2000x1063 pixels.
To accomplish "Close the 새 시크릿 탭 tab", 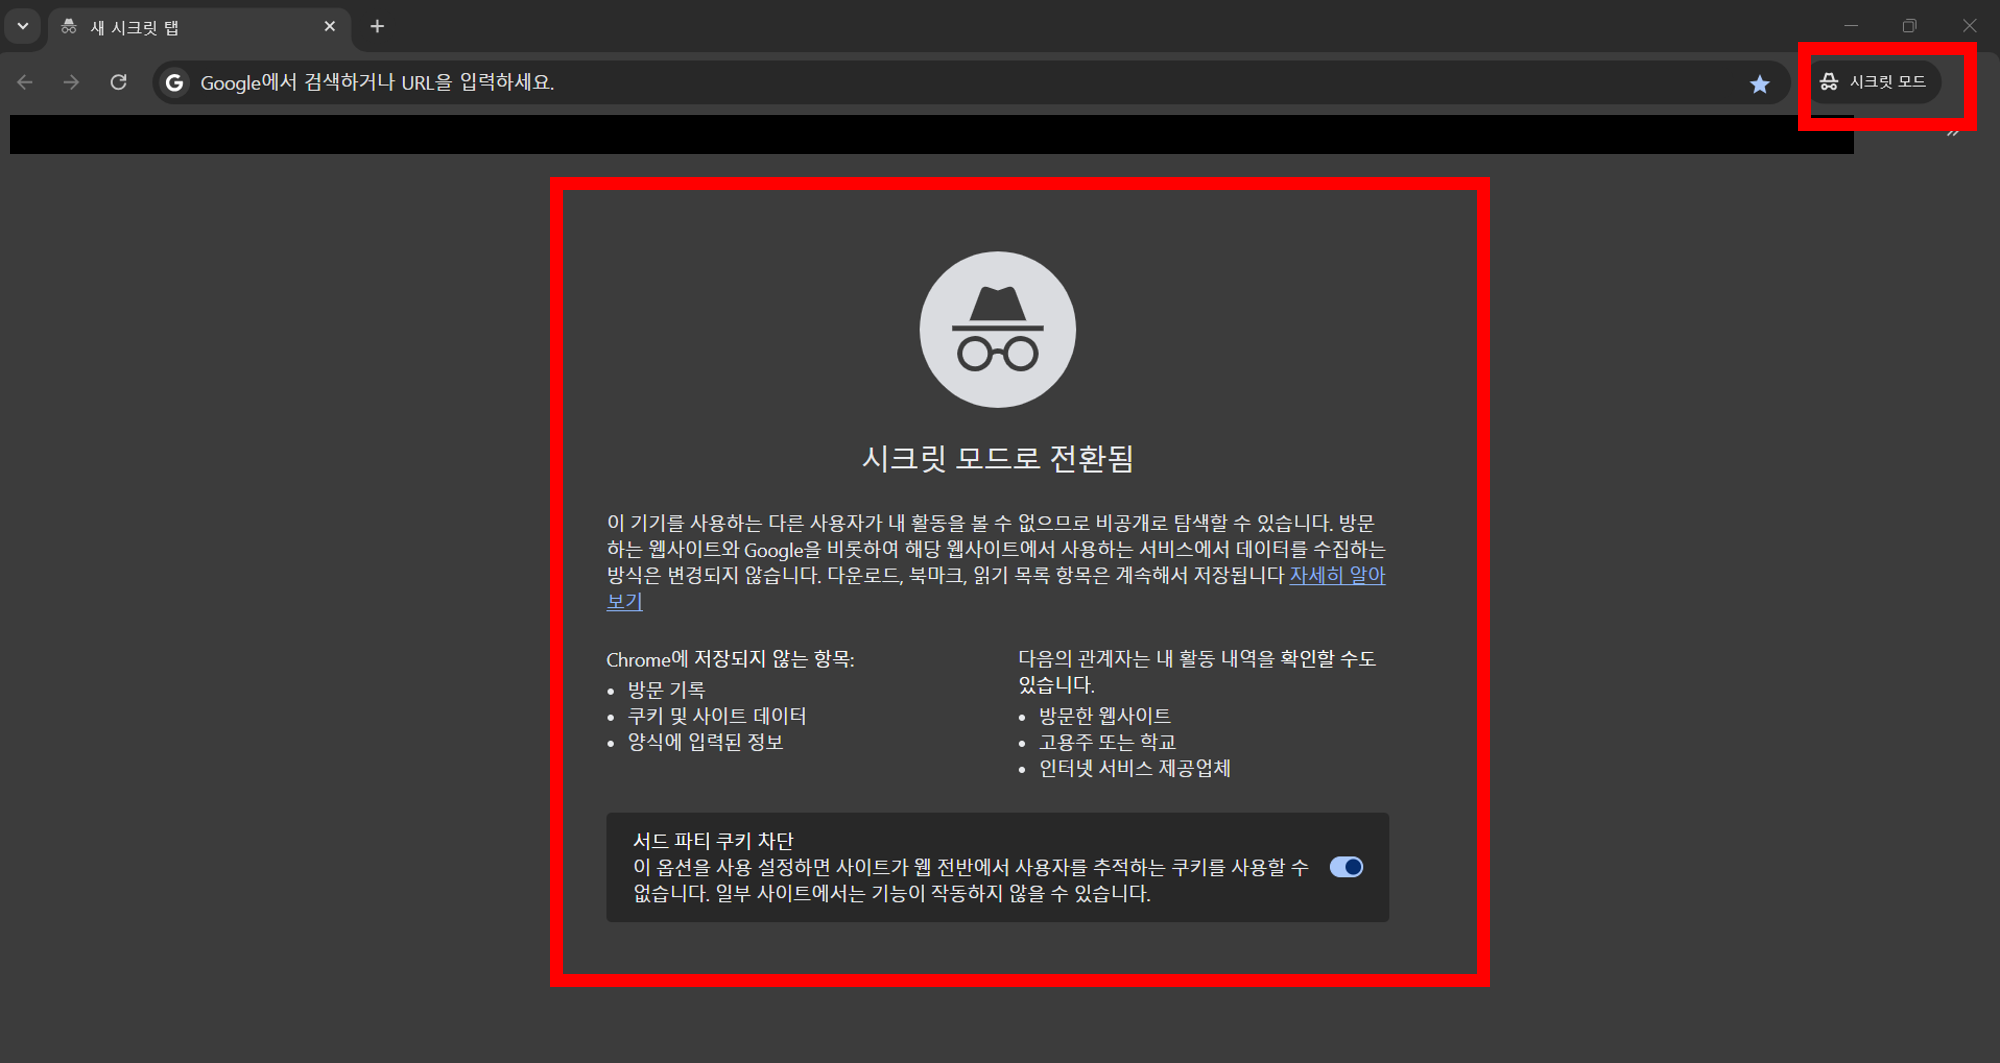I will click(329, 27).
